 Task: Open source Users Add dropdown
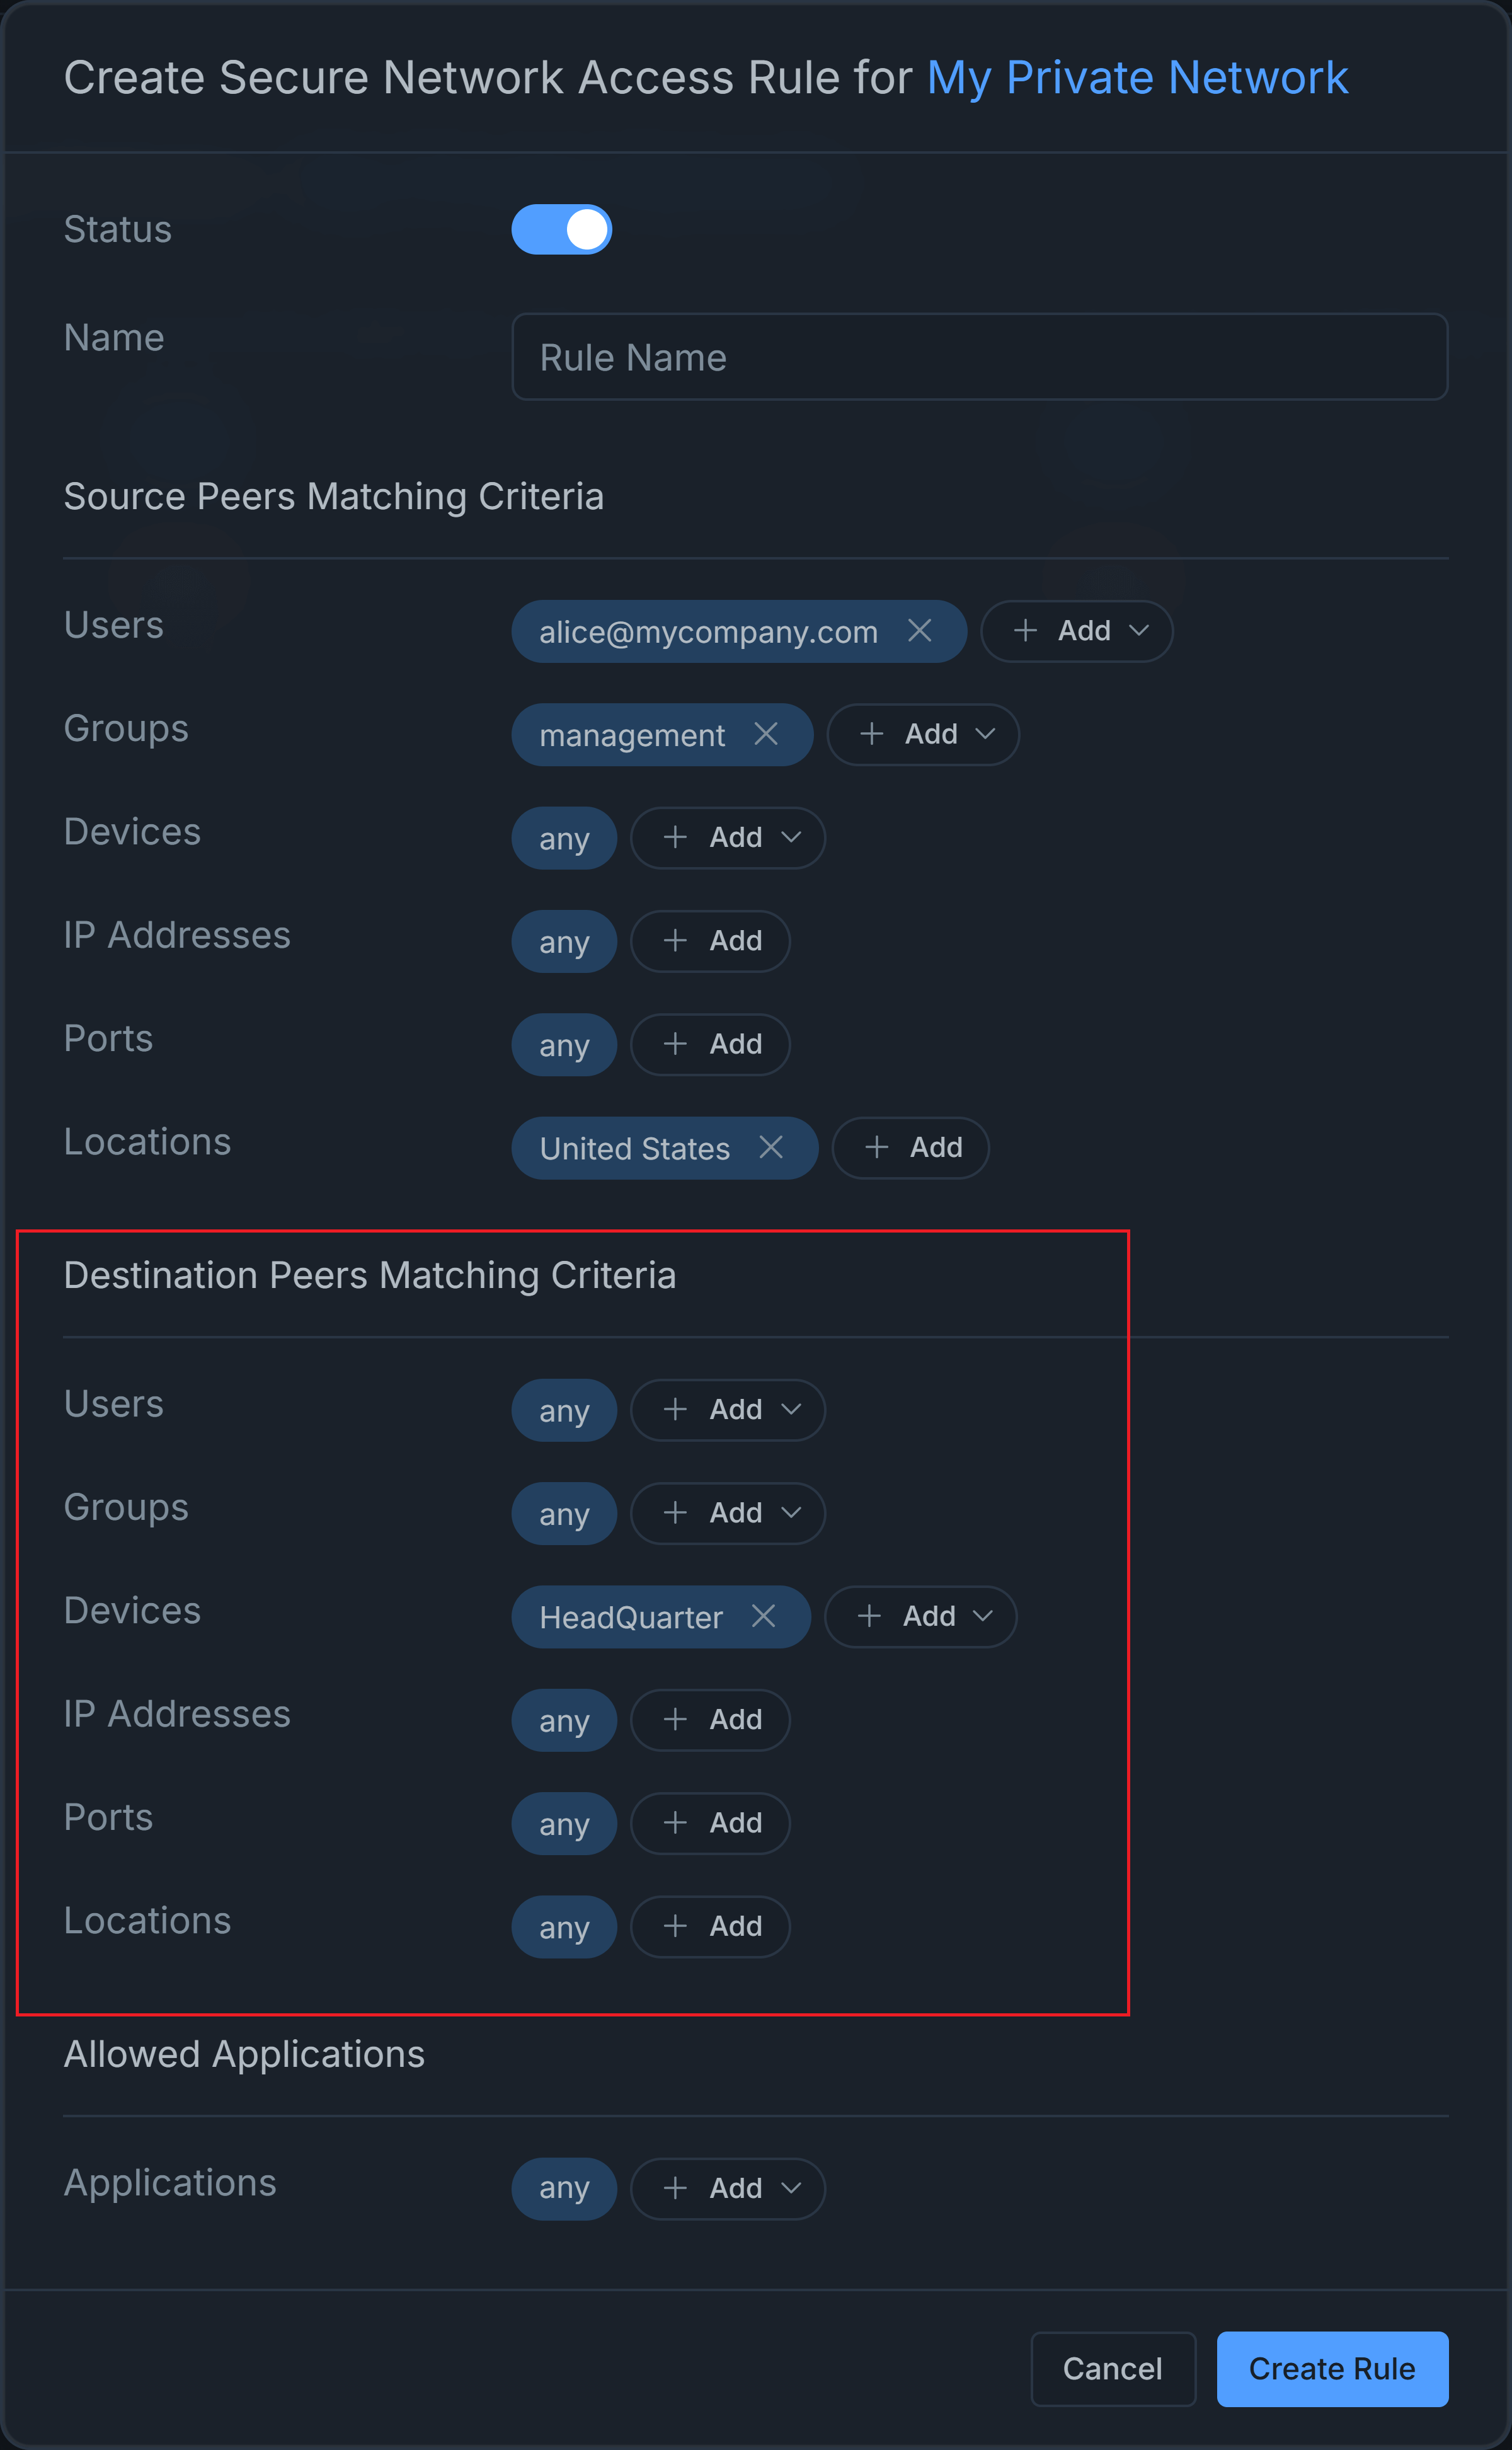point(1076,631)
